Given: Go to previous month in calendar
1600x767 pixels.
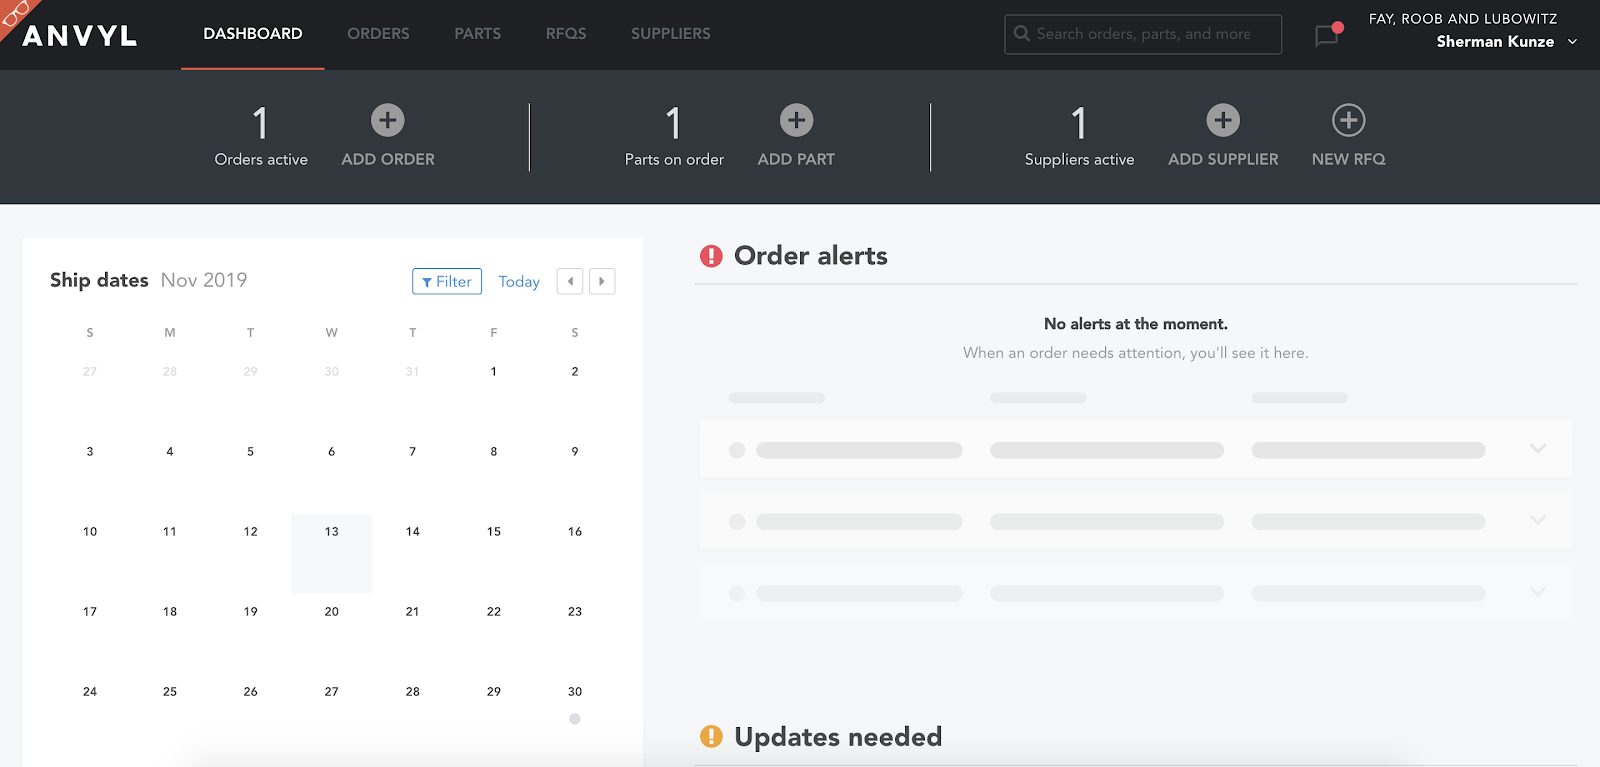Looking at the screenshot, I should [x=570, y=281].
